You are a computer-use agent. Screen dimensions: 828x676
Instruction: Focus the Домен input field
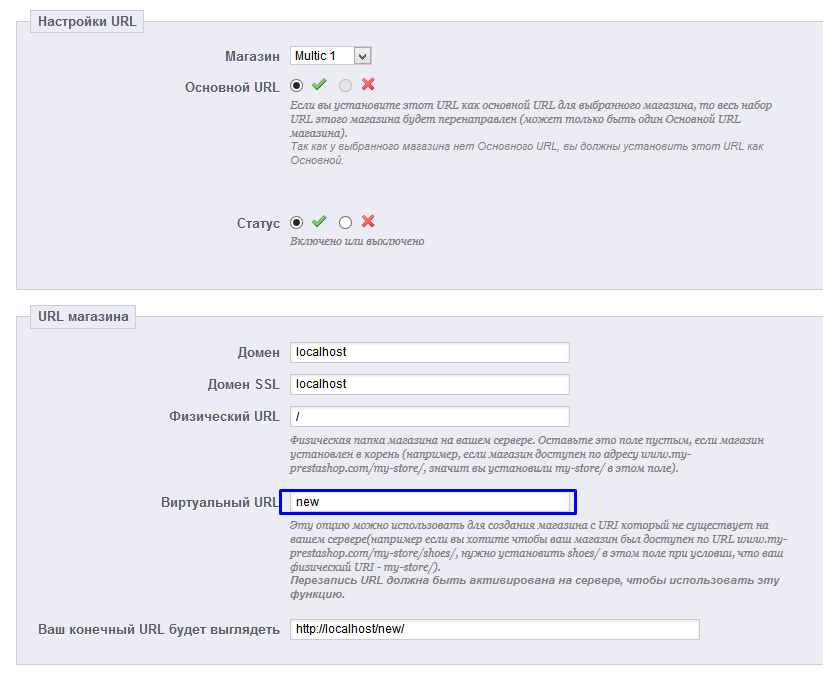point(429,352)
